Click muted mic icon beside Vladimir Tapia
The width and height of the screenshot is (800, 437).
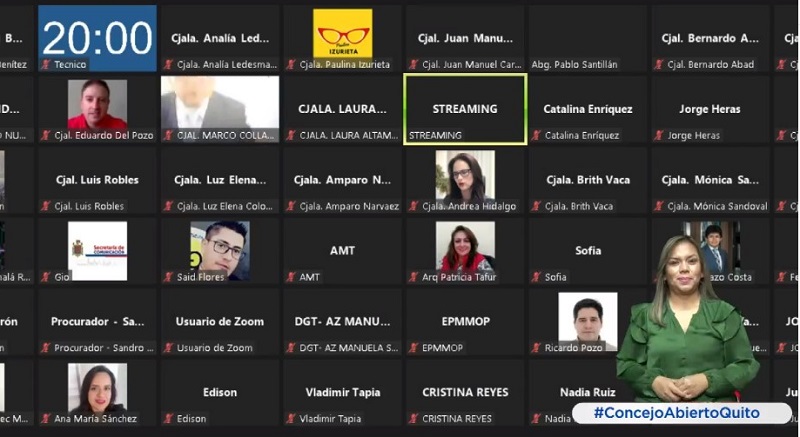291,419
